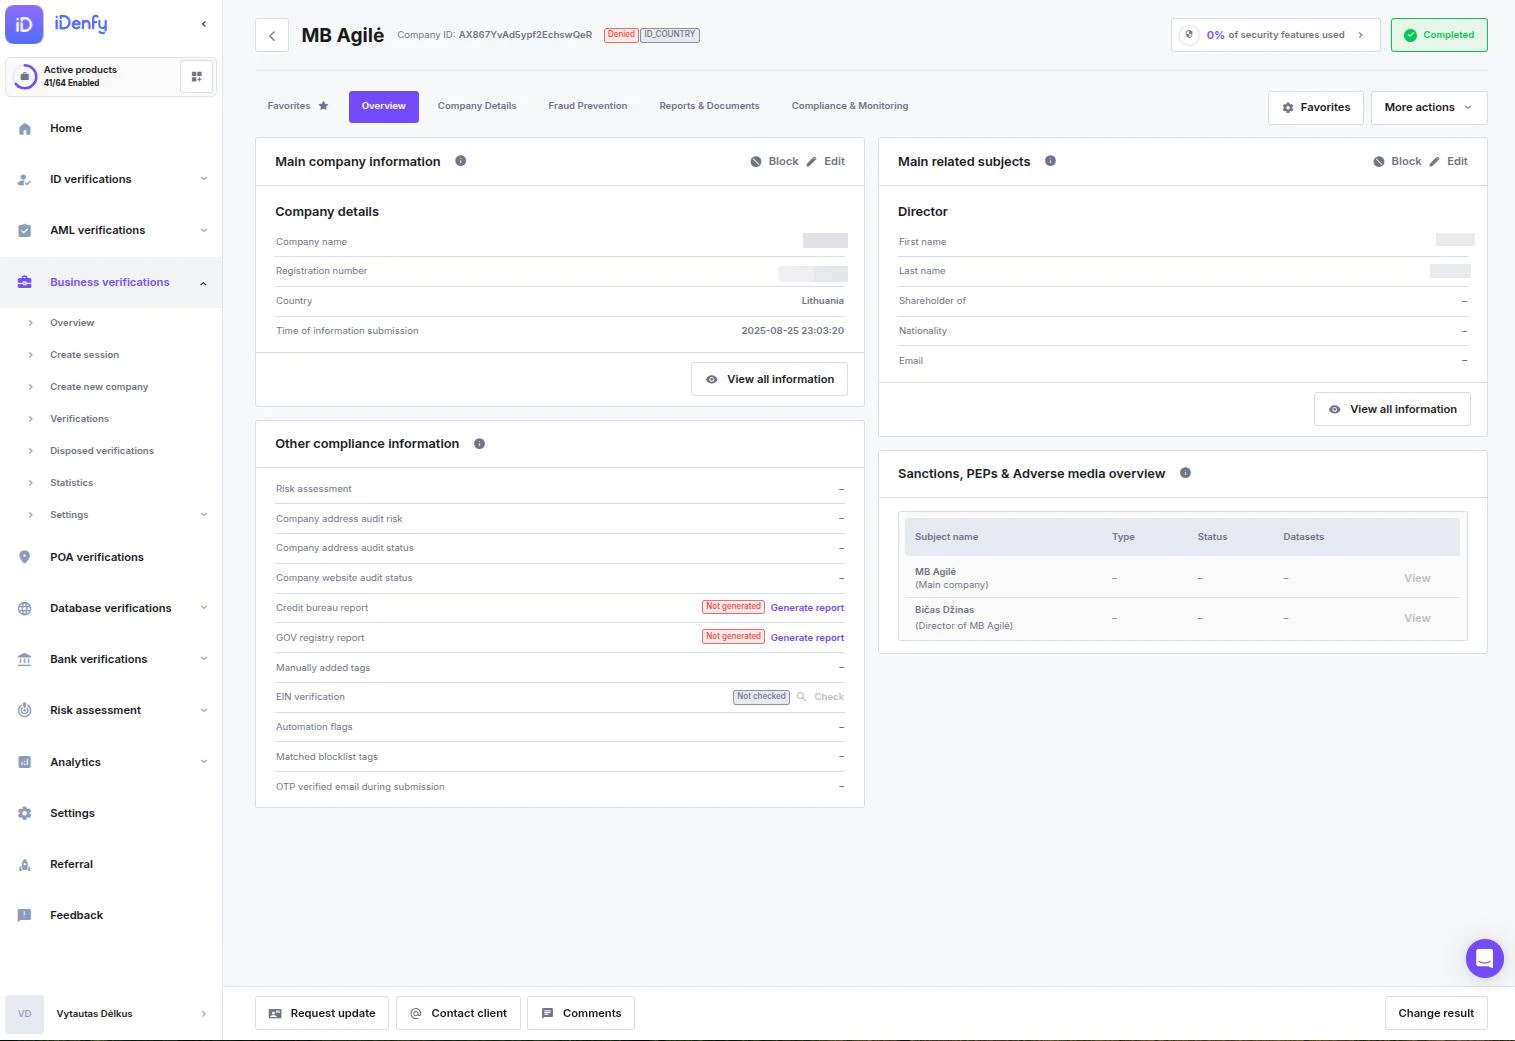This screenshot has height=1041, width=1515.
Task: Click Edit in Main company information
Action: tap(826, 161)
